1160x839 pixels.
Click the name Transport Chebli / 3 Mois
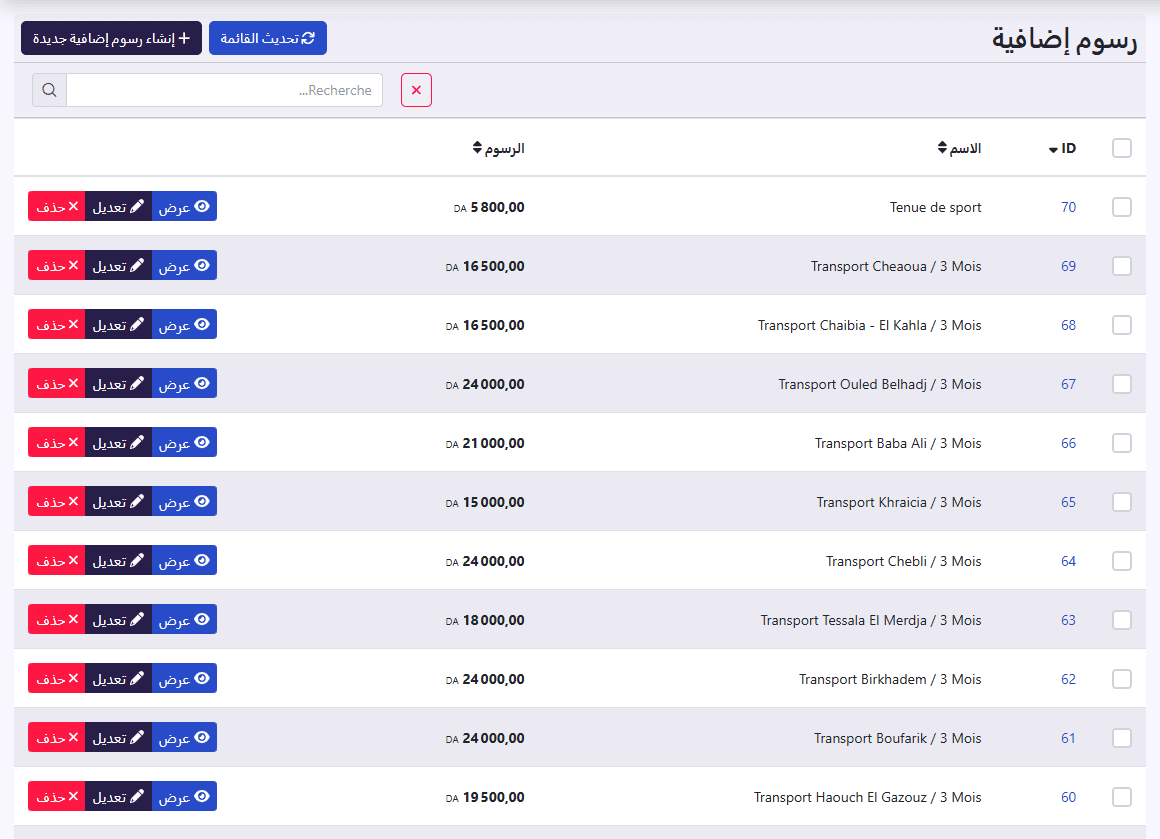click(x=903, y=562)
